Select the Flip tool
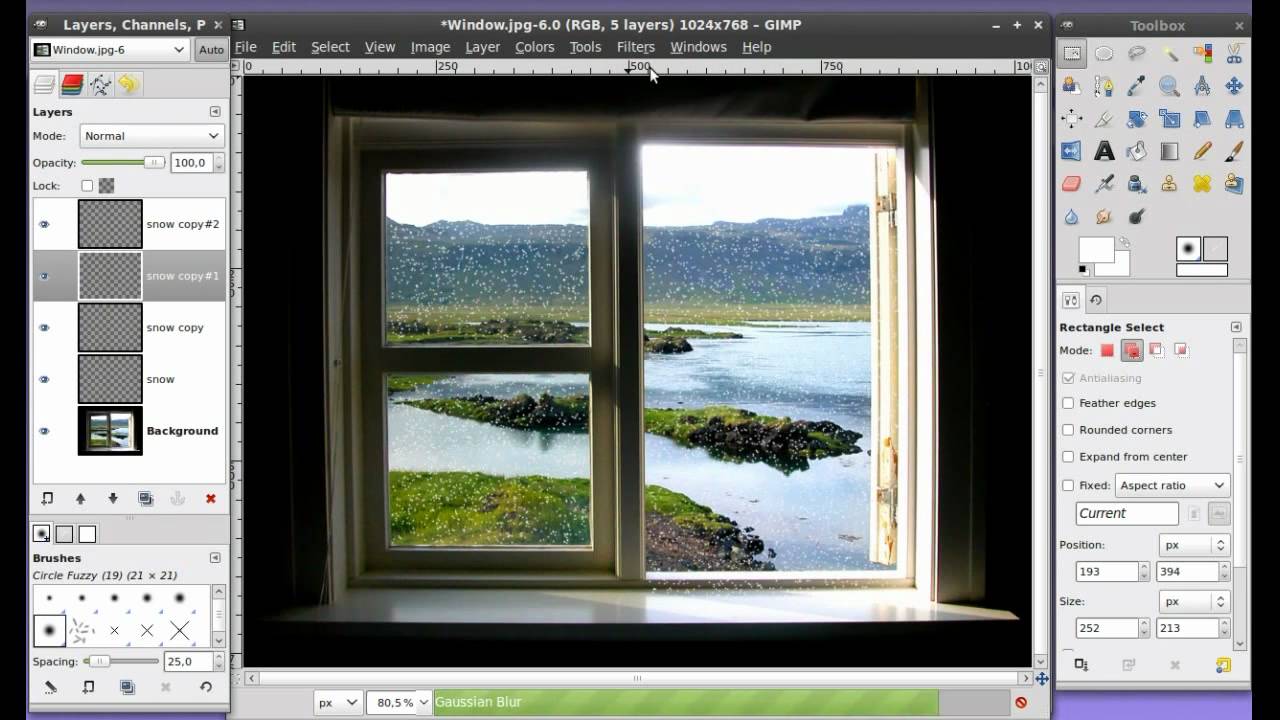Viewport: 1280px width, 720px height. (x=1071, y=152)
